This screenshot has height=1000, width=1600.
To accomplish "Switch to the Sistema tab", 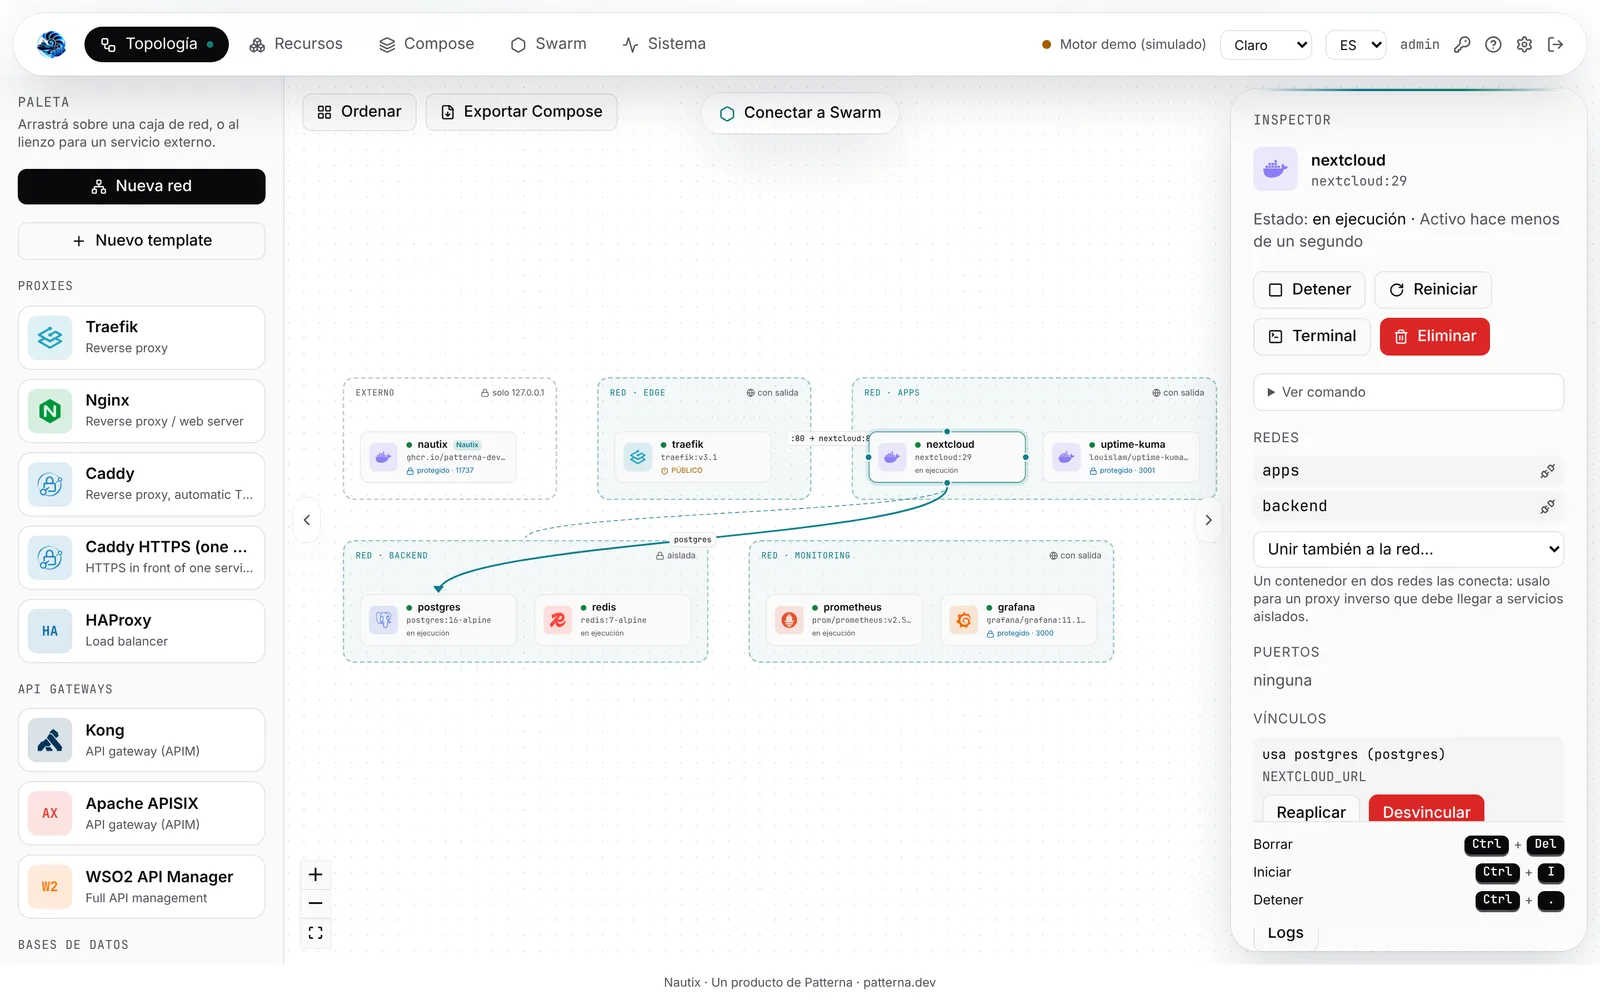I will pyautogui.click(x=664, y=44).
